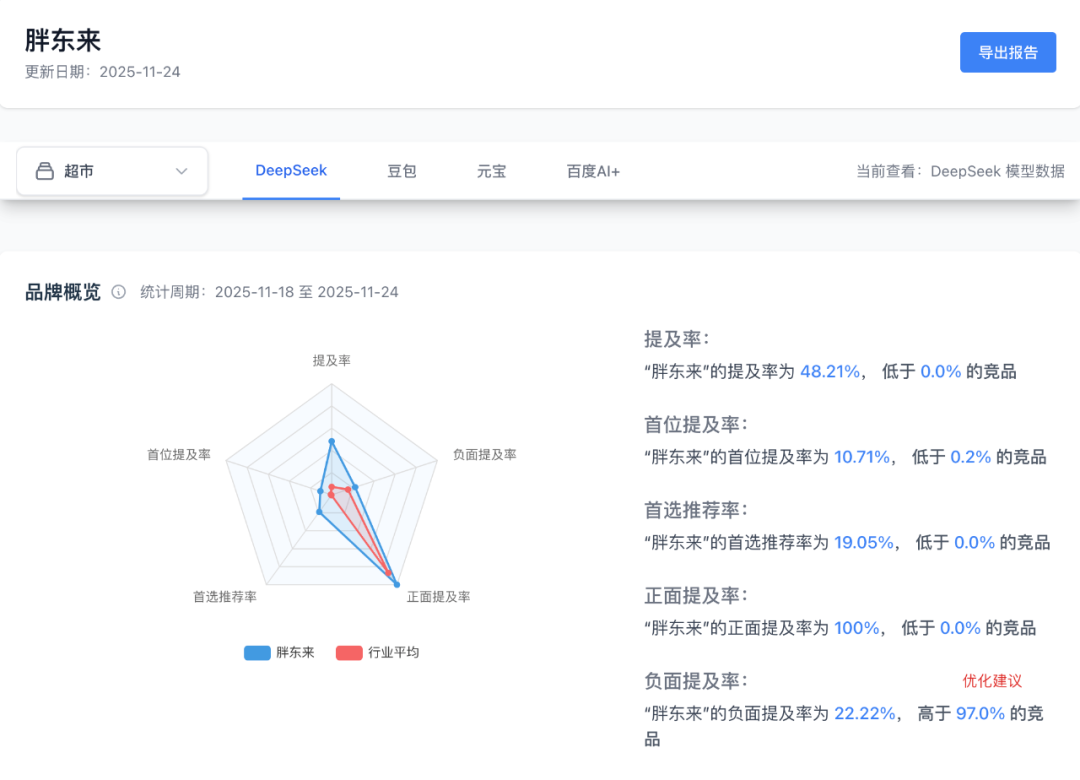The image size is (1080, 780).
Task: Click the 48.21% mention rate value
Action: pos(830,371)
